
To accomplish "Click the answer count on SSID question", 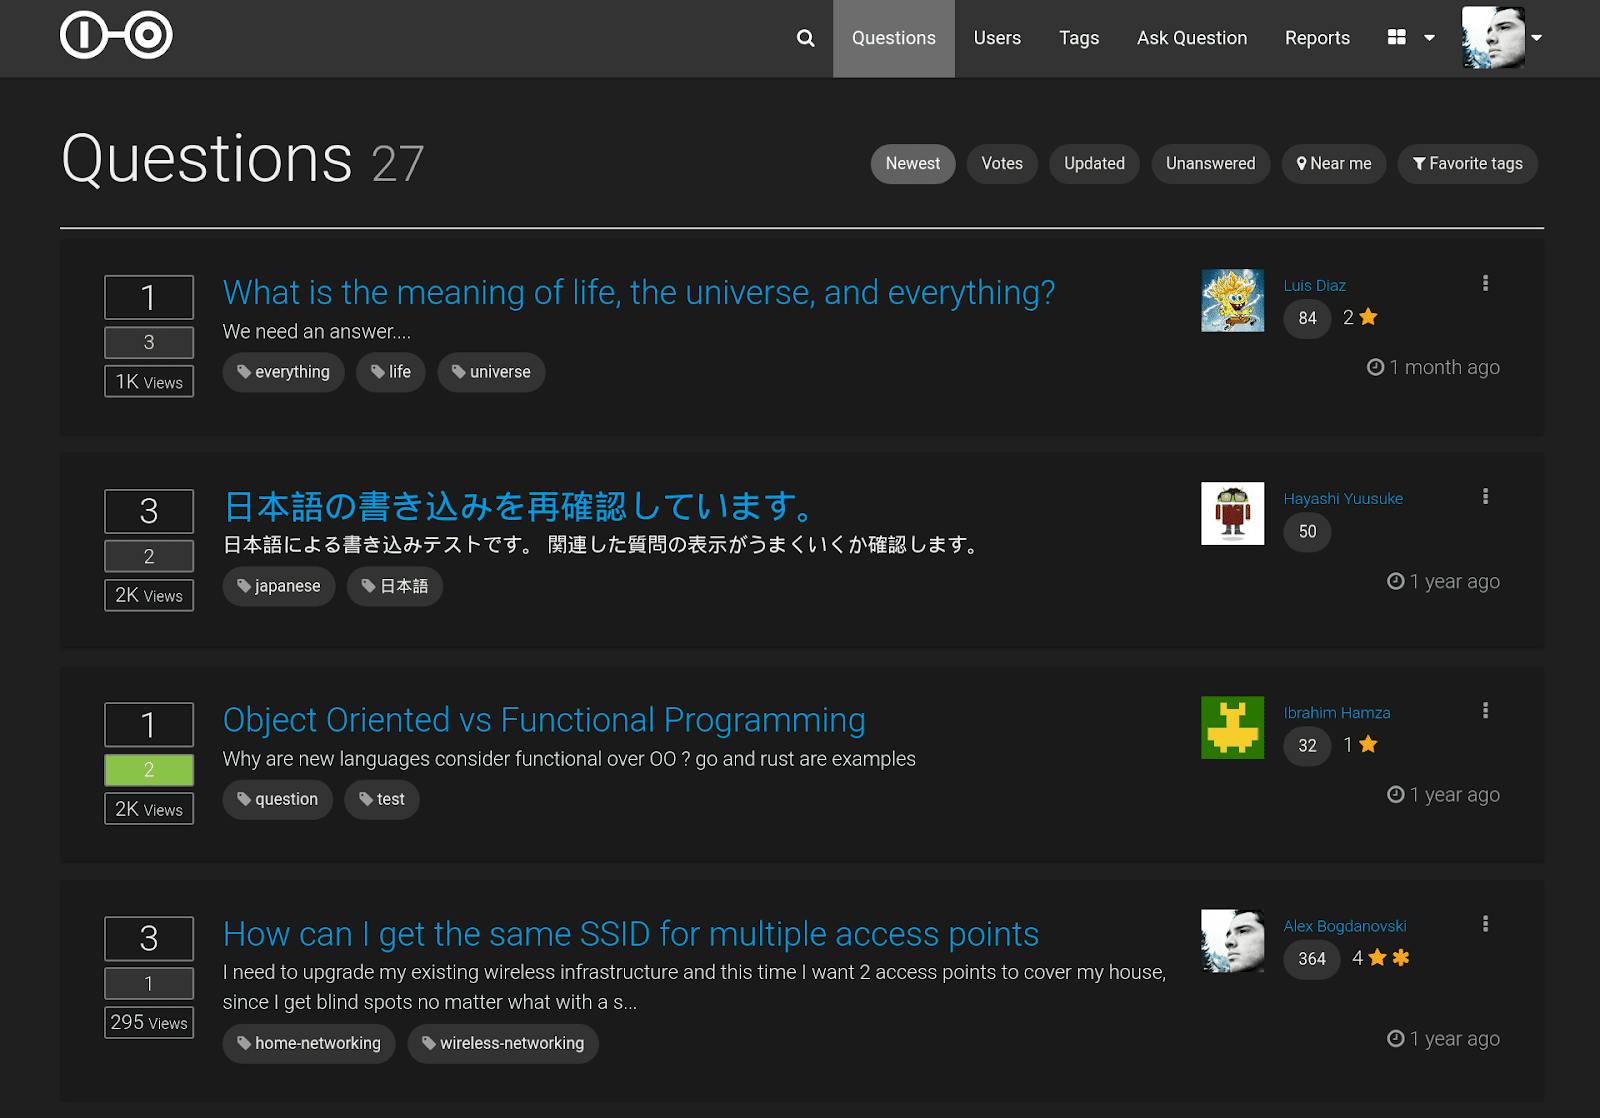I will click(x=149, y=984).
